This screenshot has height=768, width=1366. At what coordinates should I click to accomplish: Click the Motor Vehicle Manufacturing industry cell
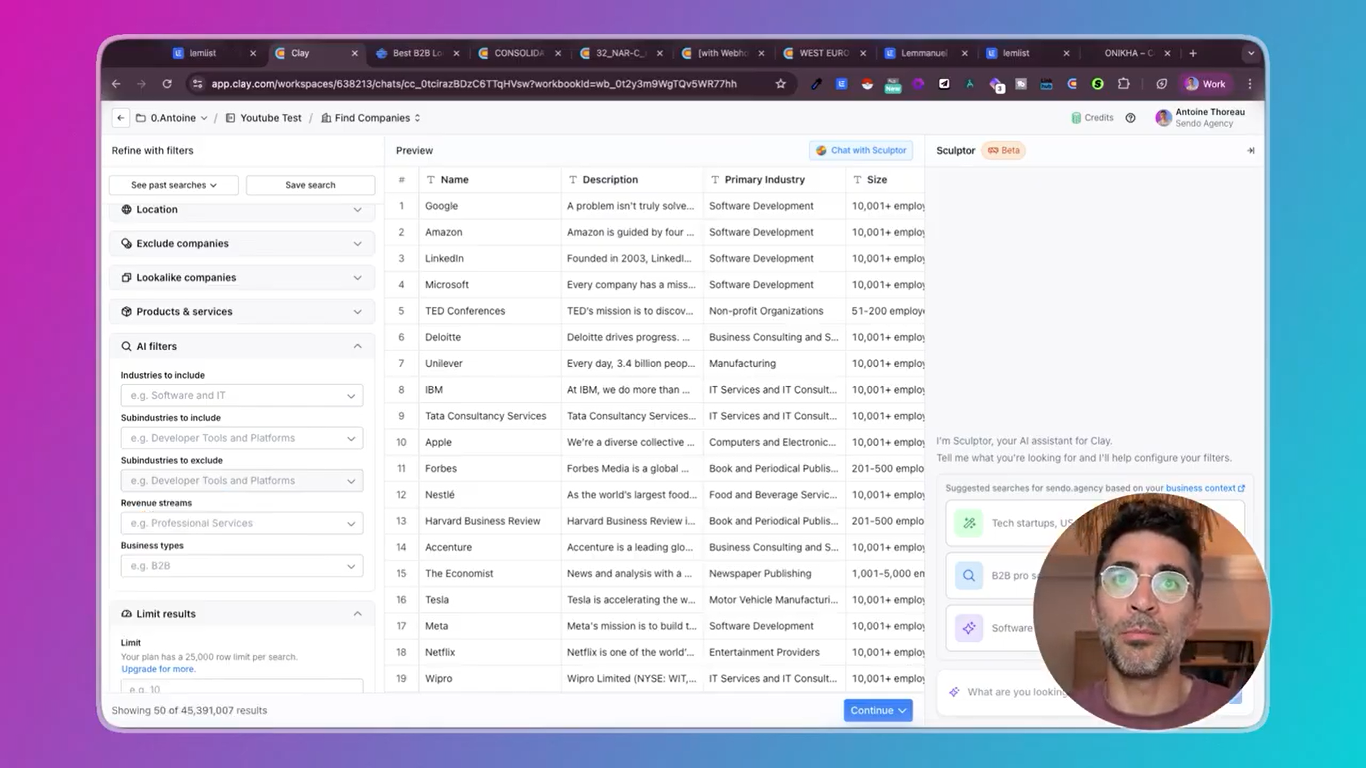point(774,600)
